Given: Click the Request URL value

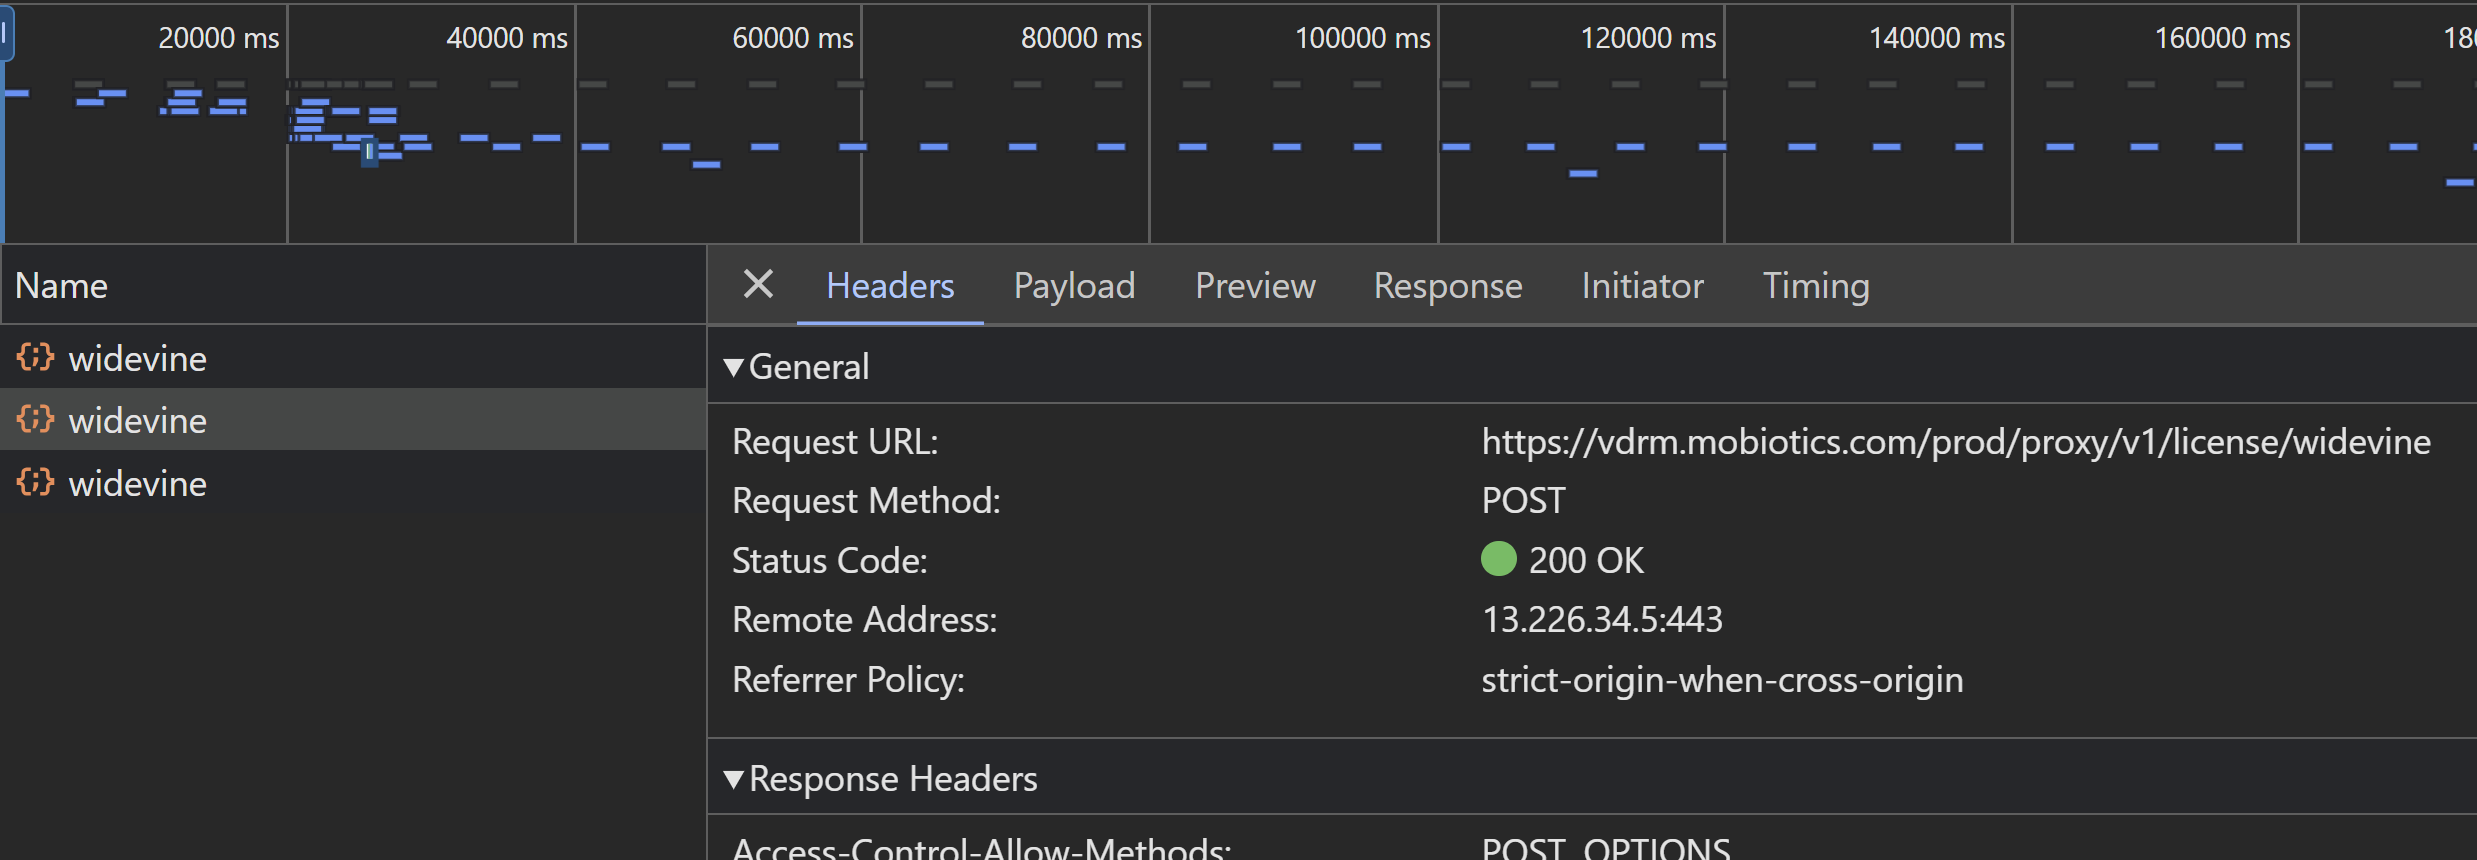Looking at the screenshot, I should click(1955, 441).
